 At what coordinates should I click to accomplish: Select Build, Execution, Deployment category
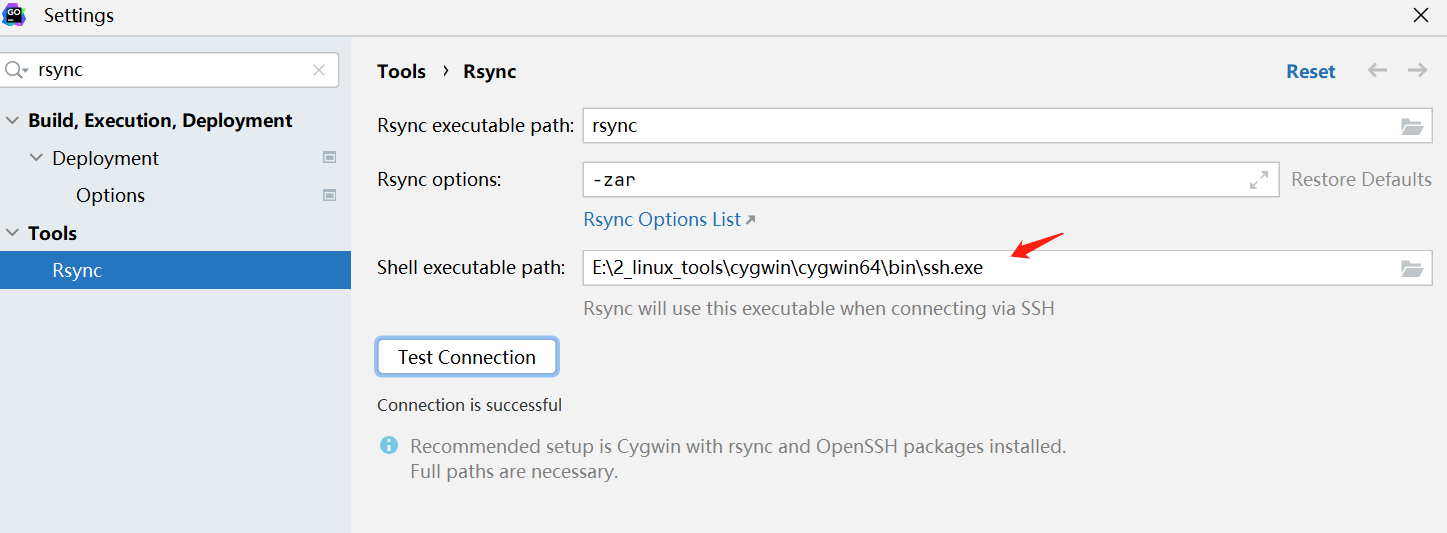160,121
